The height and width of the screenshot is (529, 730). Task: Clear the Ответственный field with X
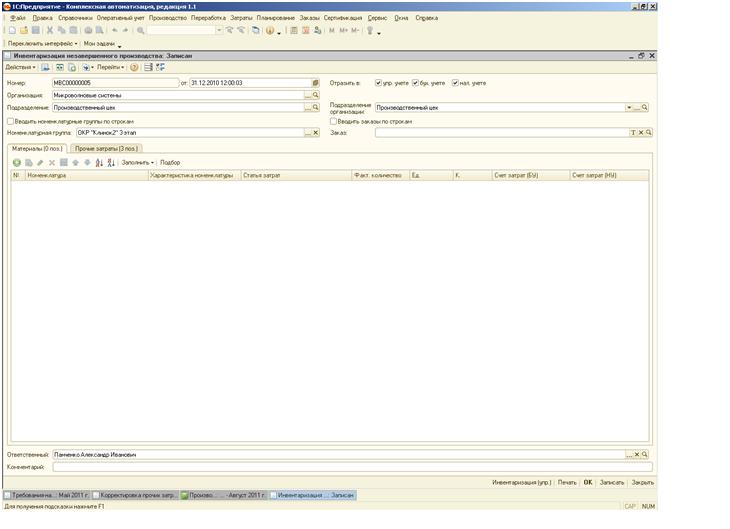[x=637, y=454]
